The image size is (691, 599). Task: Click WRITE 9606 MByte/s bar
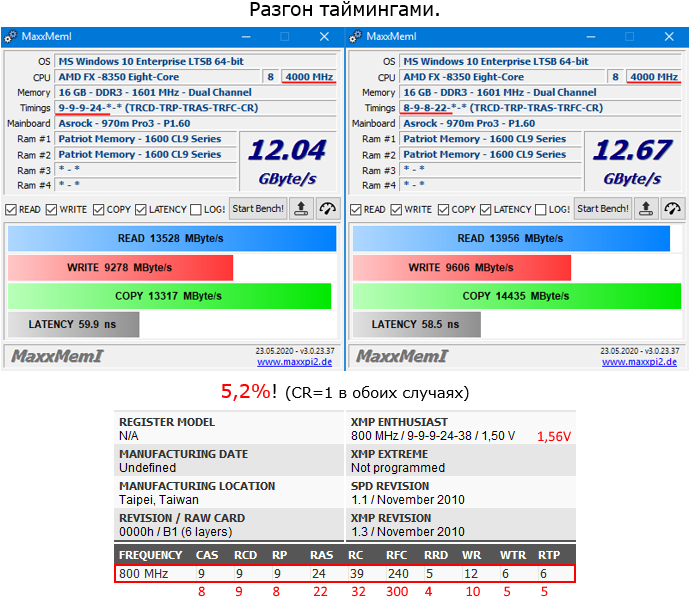pos(462,268)
